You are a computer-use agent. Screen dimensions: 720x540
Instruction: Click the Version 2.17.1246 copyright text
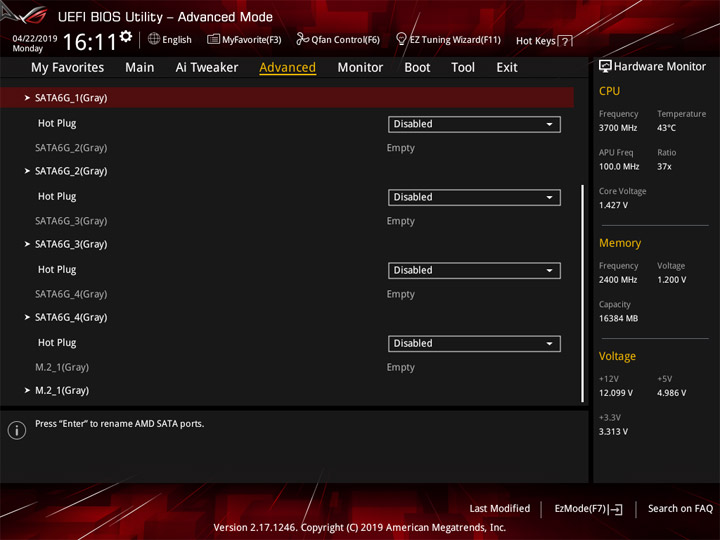point(360,527)
